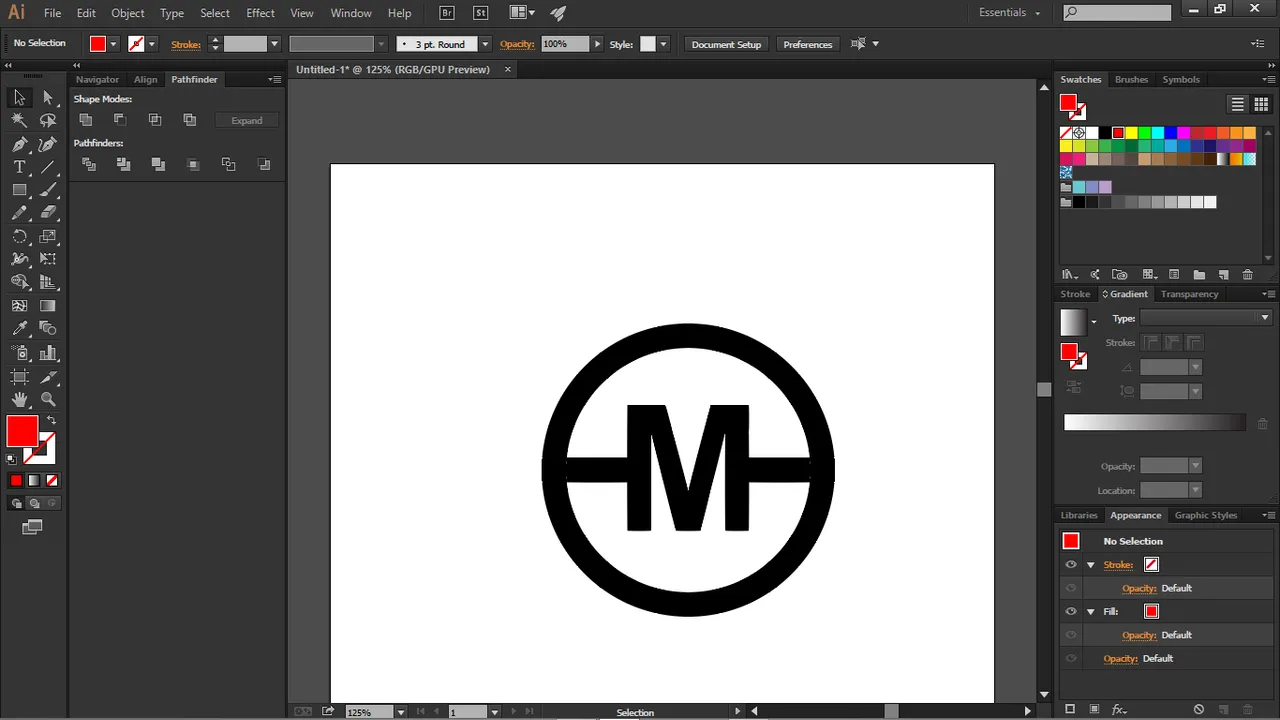Open the artboard number dropdown
This screenshot has height=720, width=1280.
(494, 712)
